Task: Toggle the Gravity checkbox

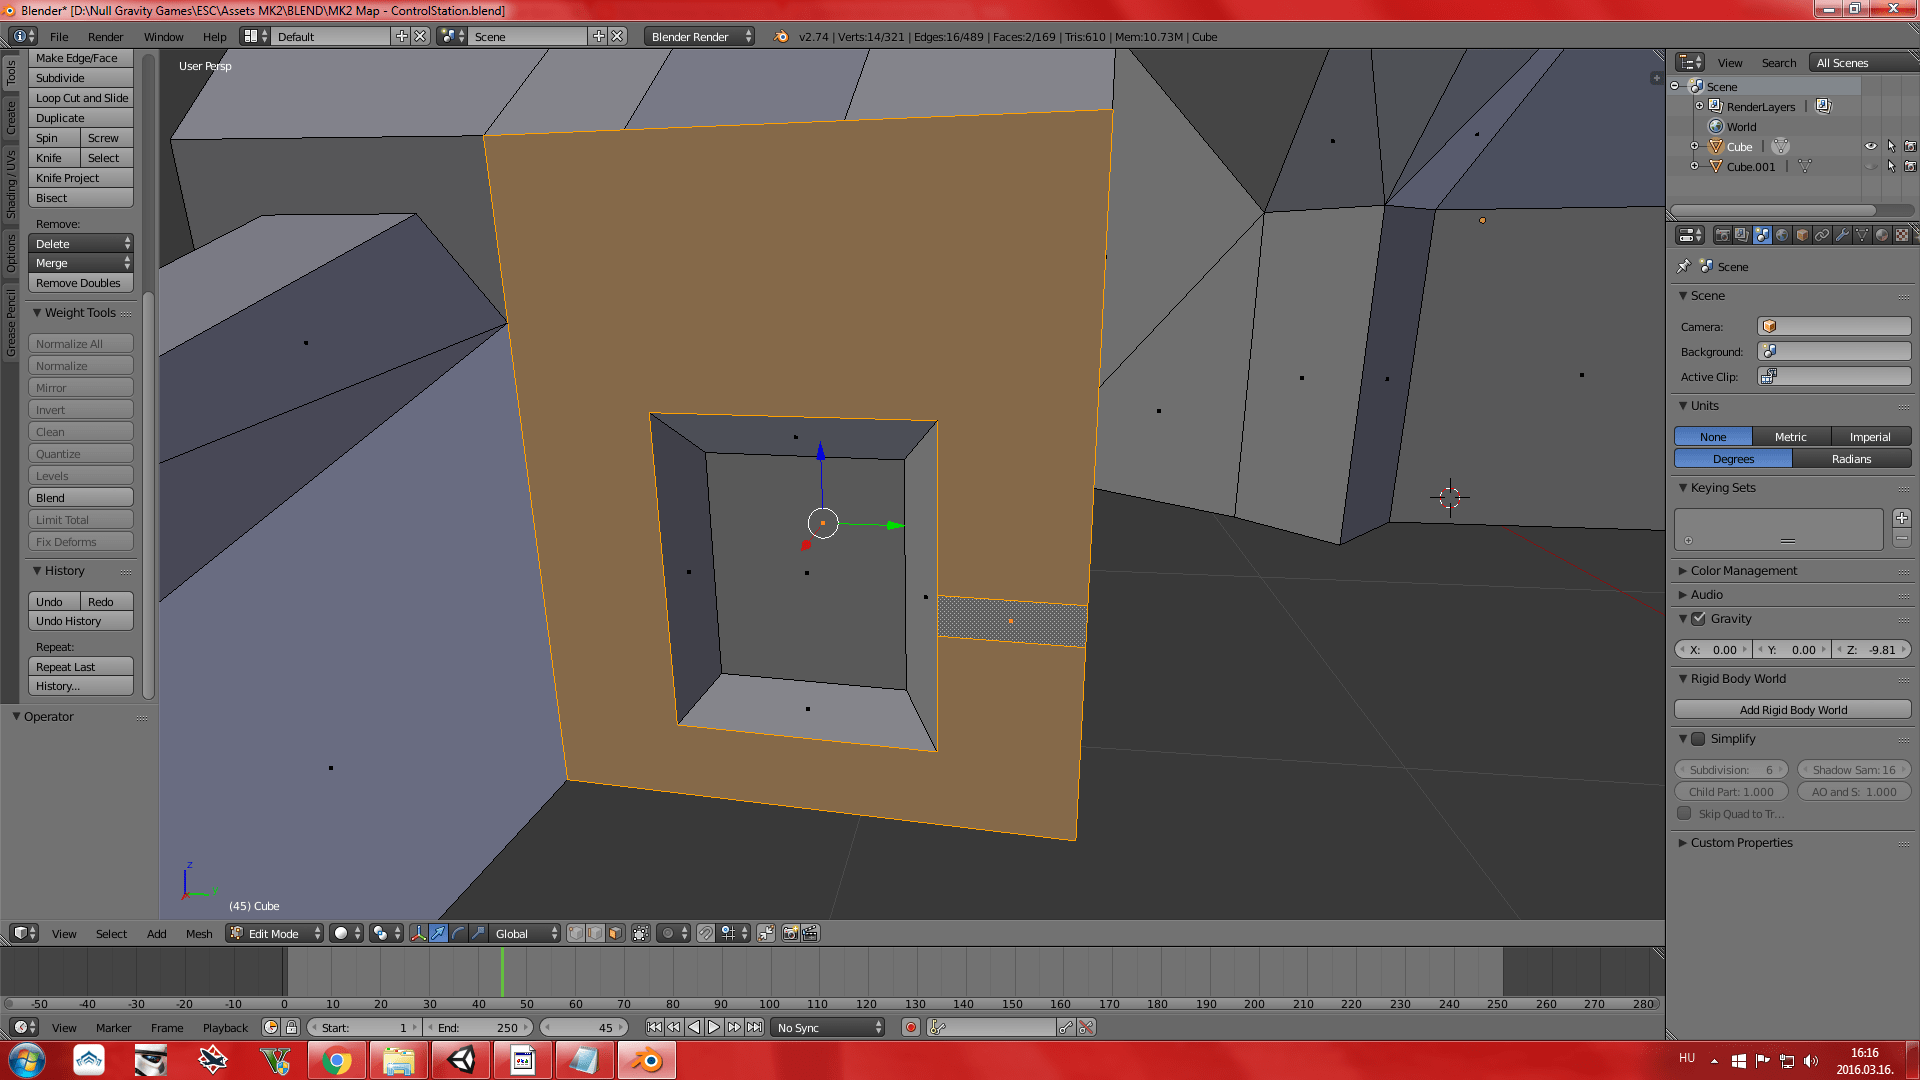Action: (x=1698, y=619)
